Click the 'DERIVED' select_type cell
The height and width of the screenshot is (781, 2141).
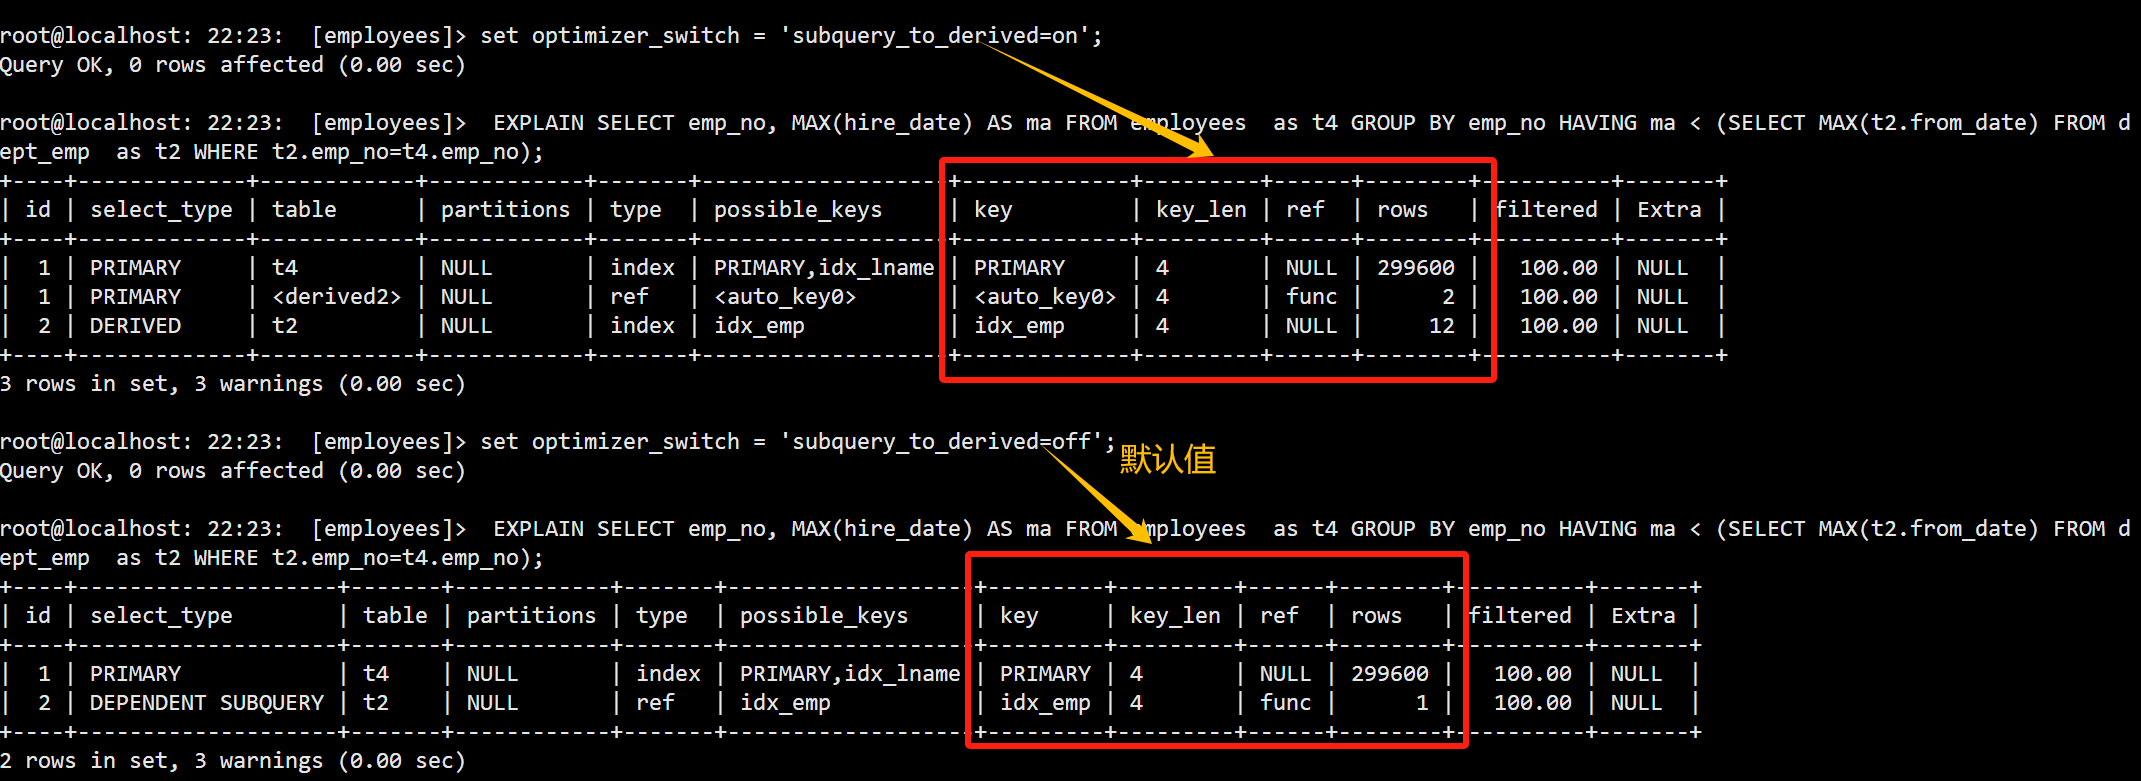pyautogui.click(x=136, y=326)
